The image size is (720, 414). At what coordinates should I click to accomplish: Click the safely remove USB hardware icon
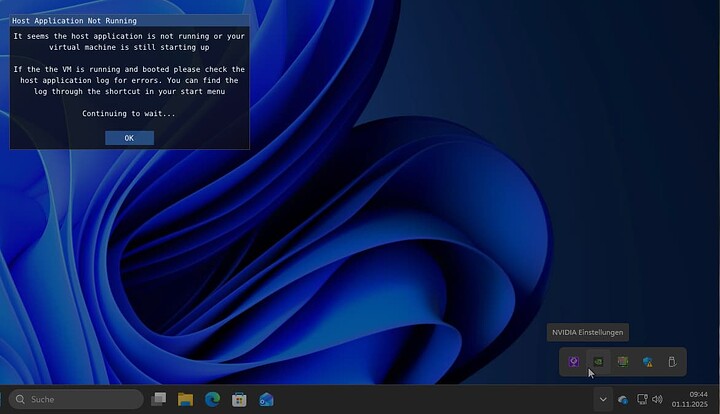coord(672,361)
